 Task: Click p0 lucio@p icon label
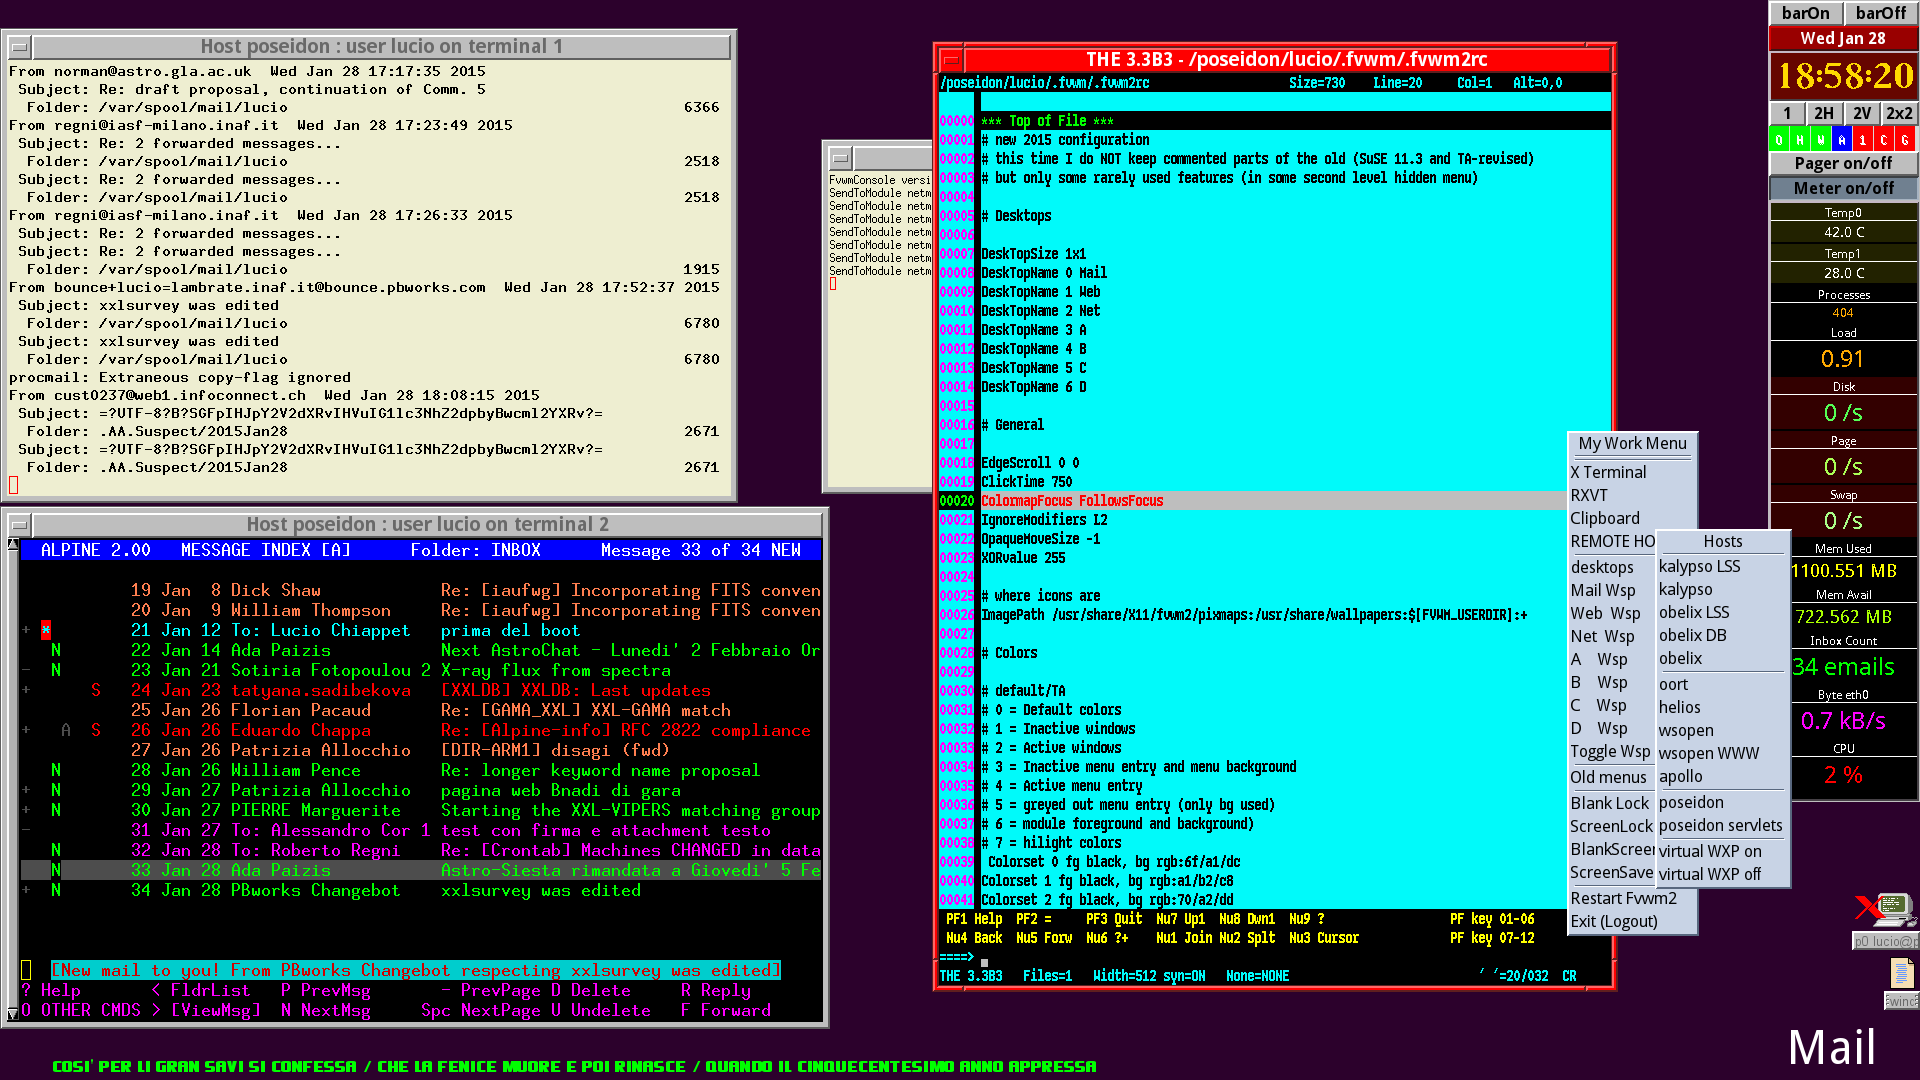click(1885, 941)
